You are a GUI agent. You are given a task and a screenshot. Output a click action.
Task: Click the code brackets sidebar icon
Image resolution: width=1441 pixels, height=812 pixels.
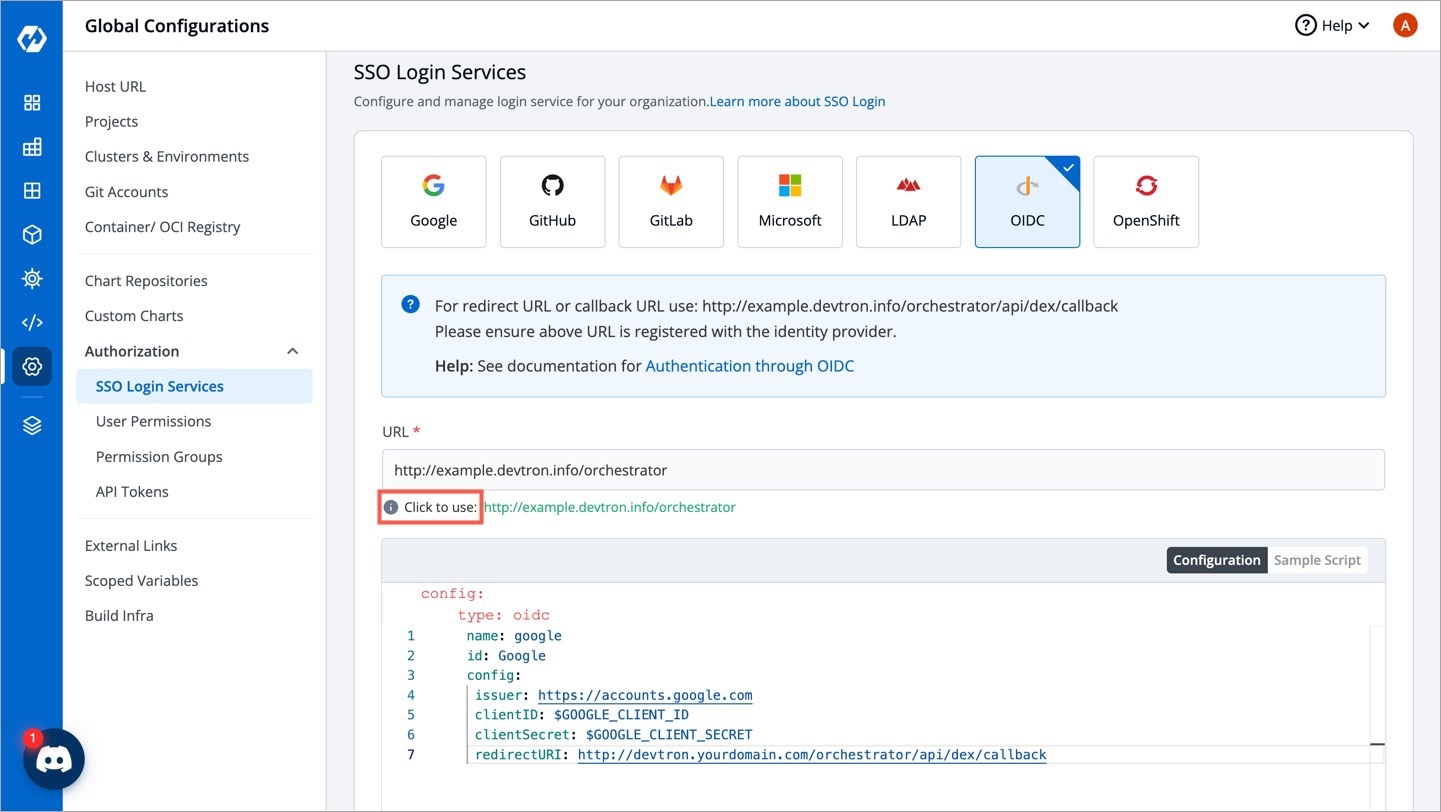click(x=32, y=322)
